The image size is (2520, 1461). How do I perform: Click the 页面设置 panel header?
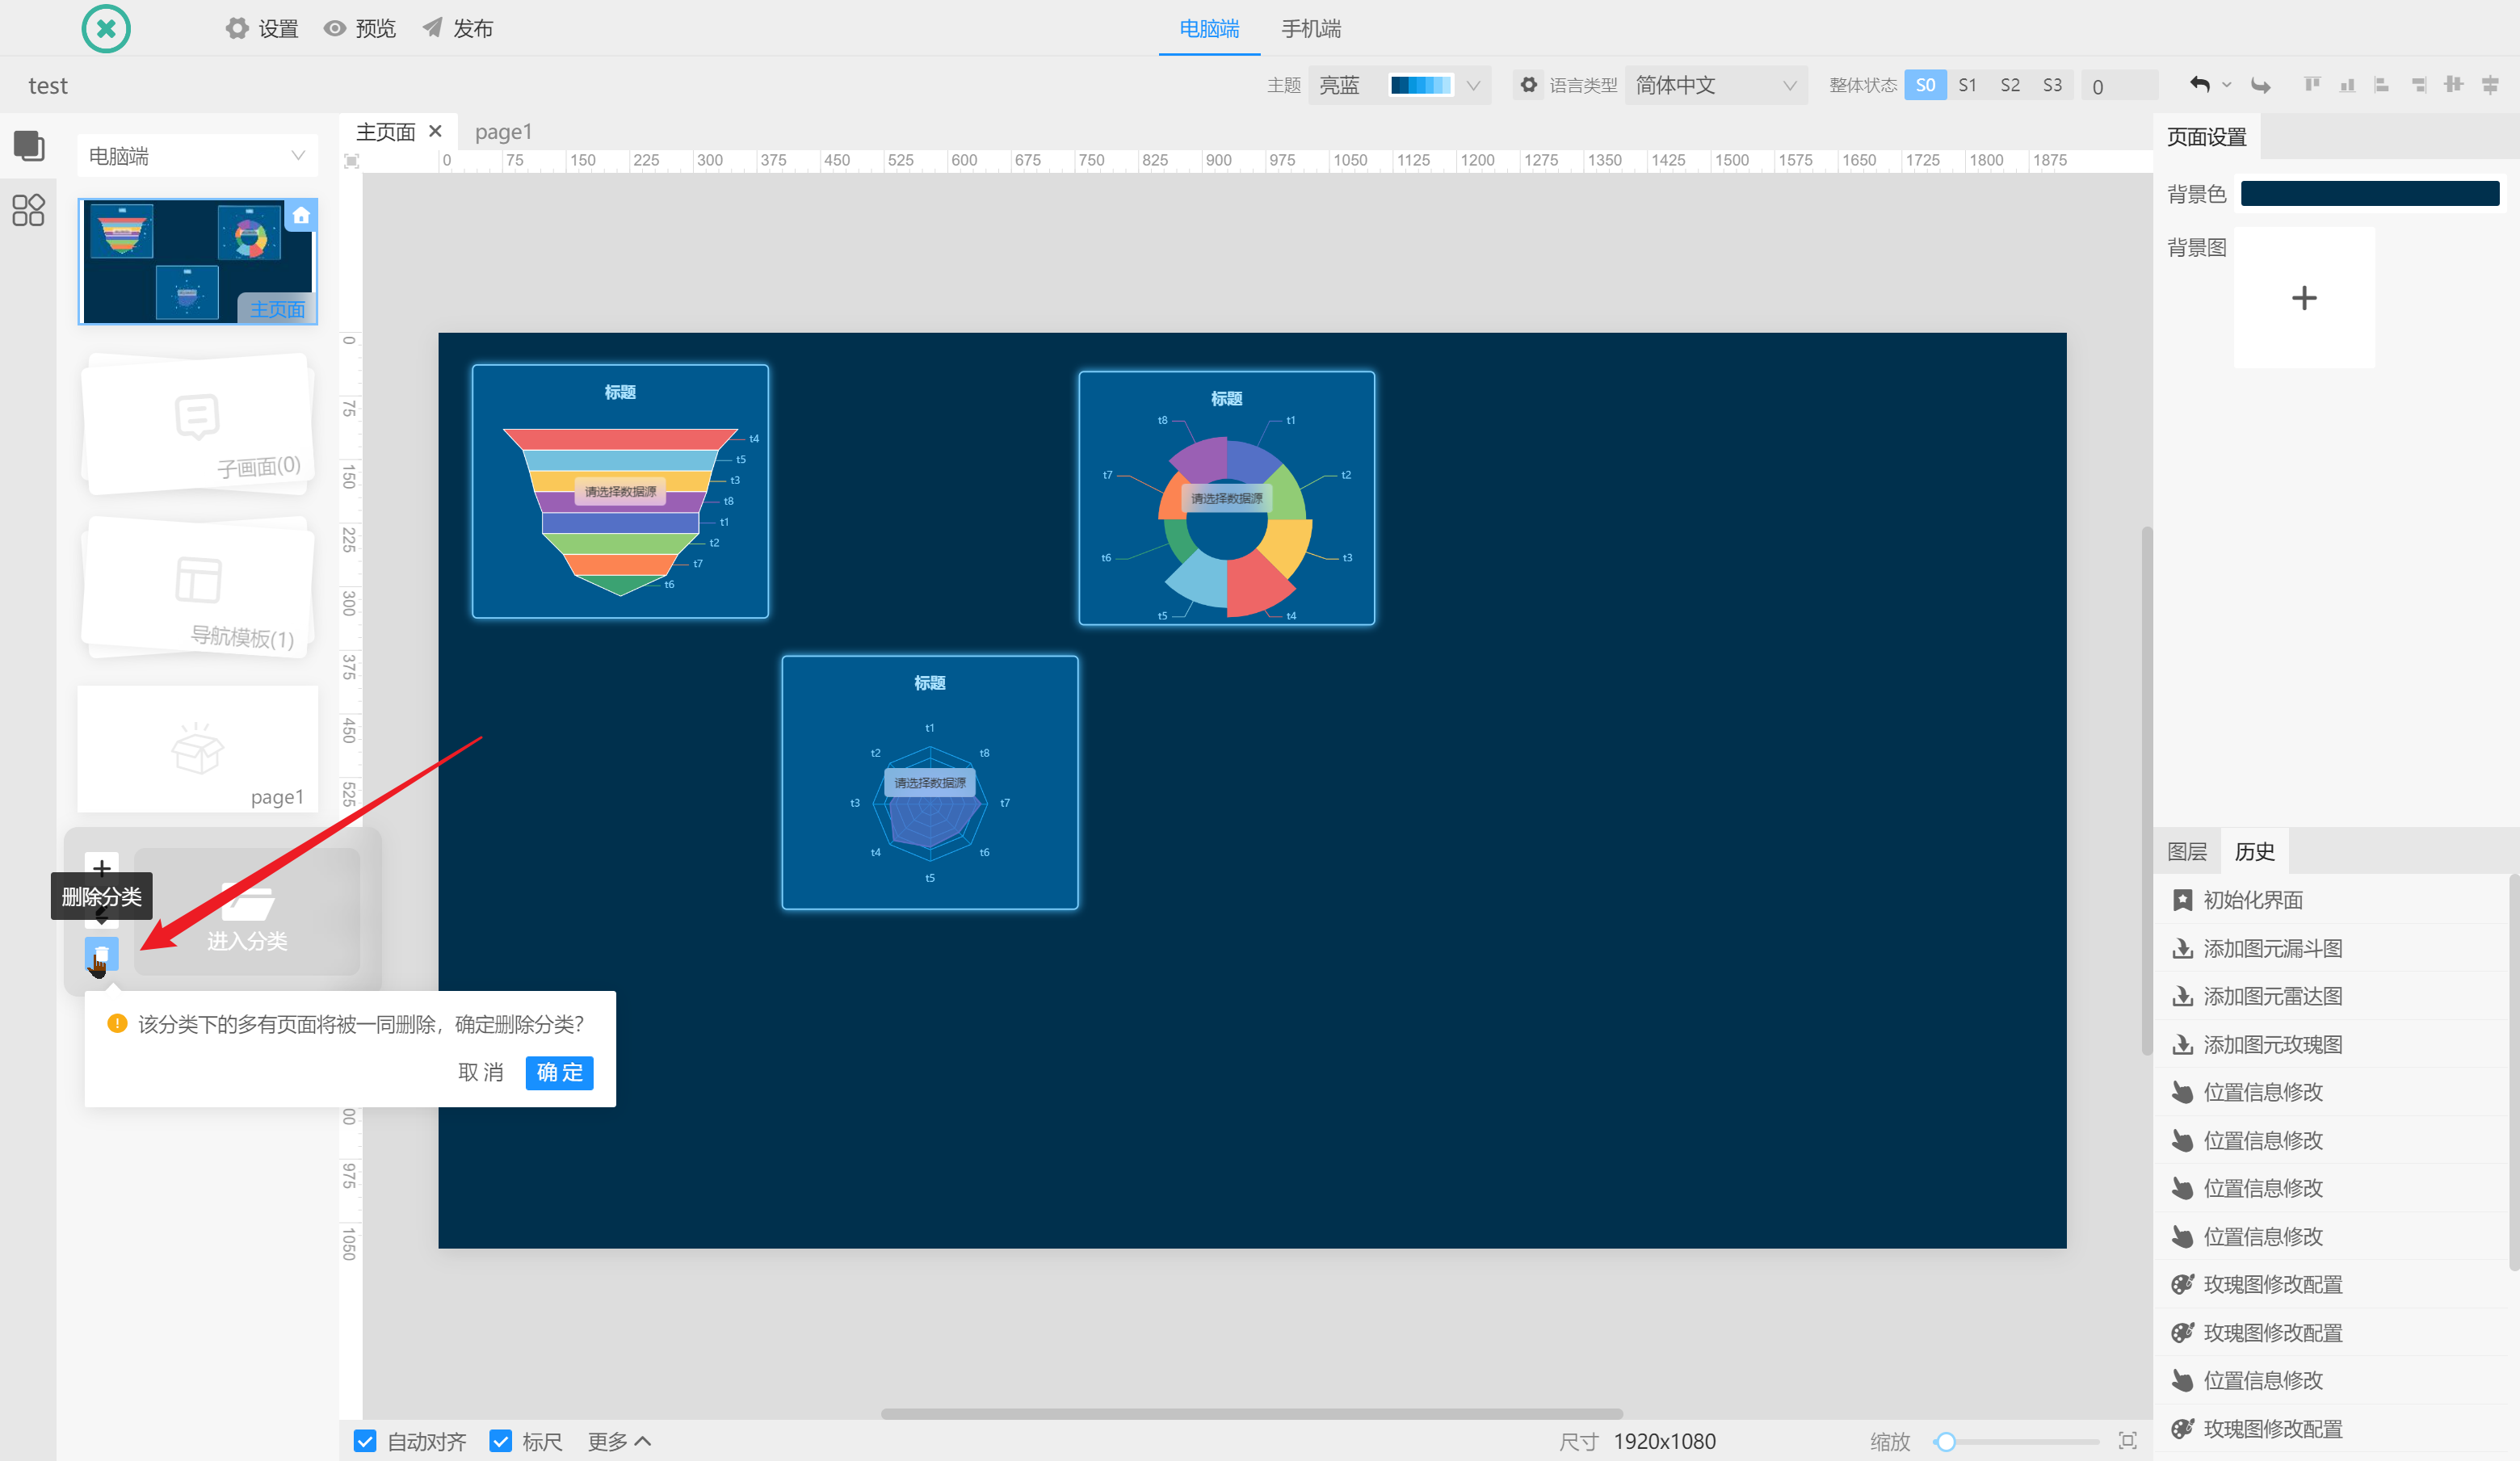coord(2207,136)
